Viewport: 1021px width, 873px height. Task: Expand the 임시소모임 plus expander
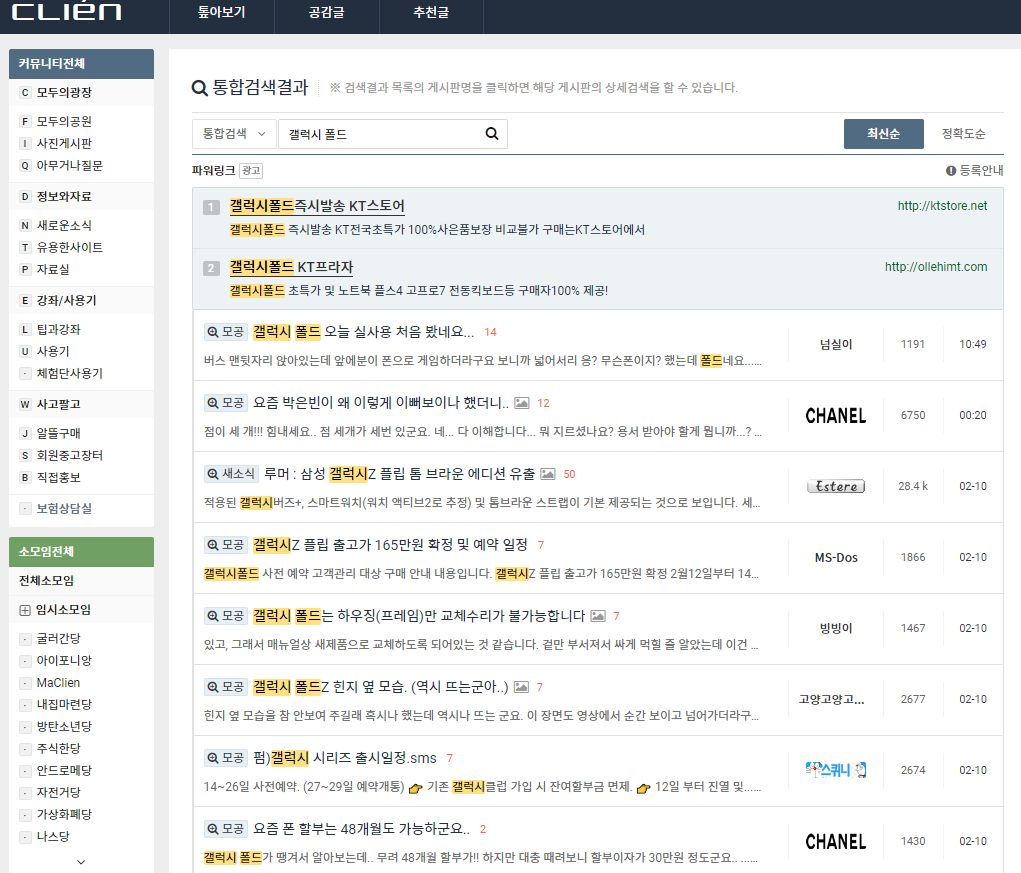[x=25, y=610]
